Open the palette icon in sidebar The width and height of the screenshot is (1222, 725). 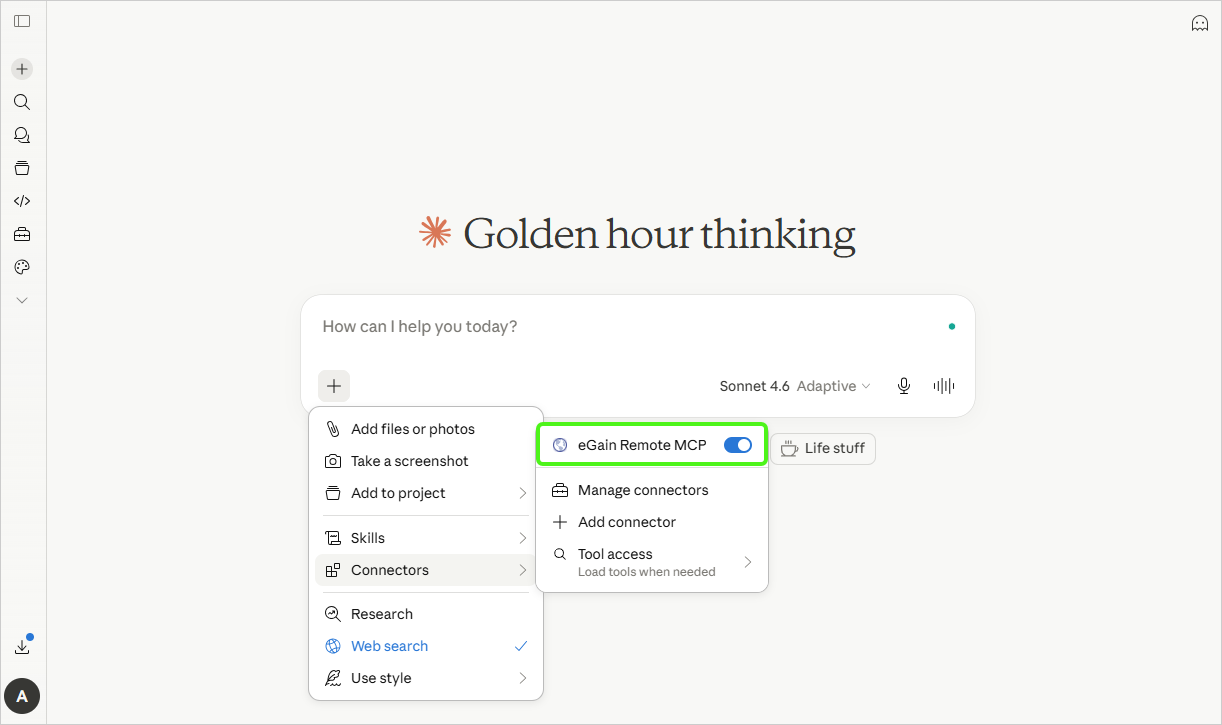pyautogui.click(x=22, y=267)
